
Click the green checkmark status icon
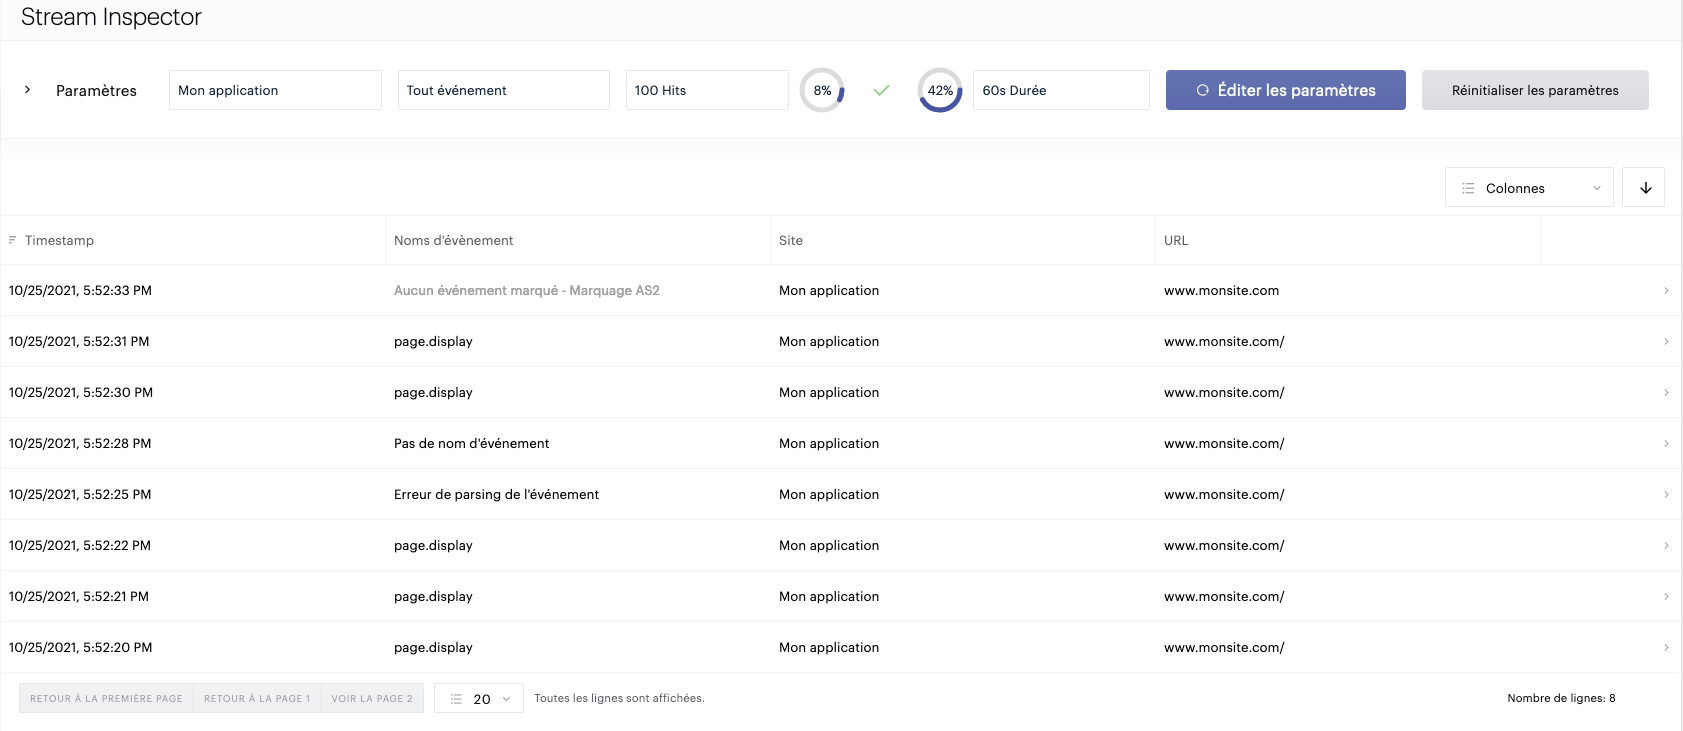pyautogui.click(x=881, y=90)
